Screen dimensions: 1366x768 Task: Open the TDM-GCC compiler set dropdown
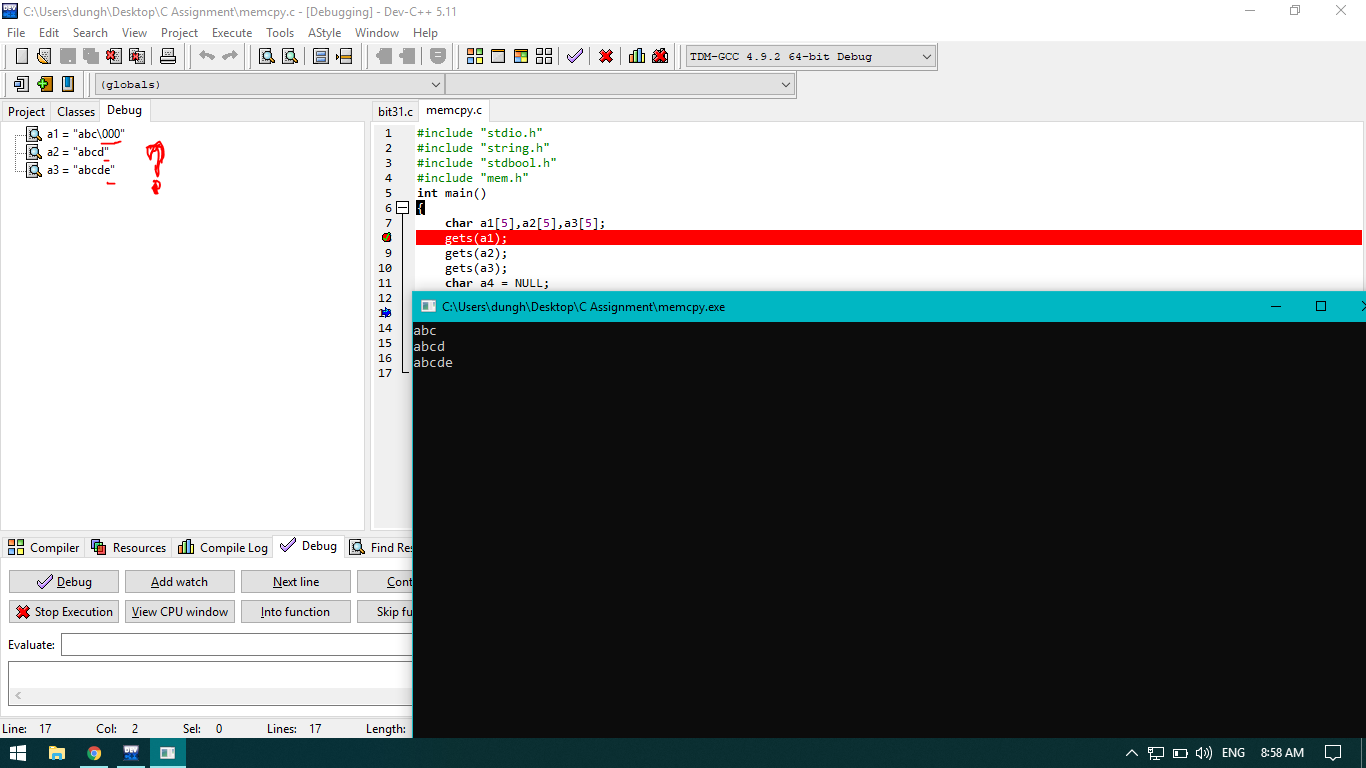[810, 56]
